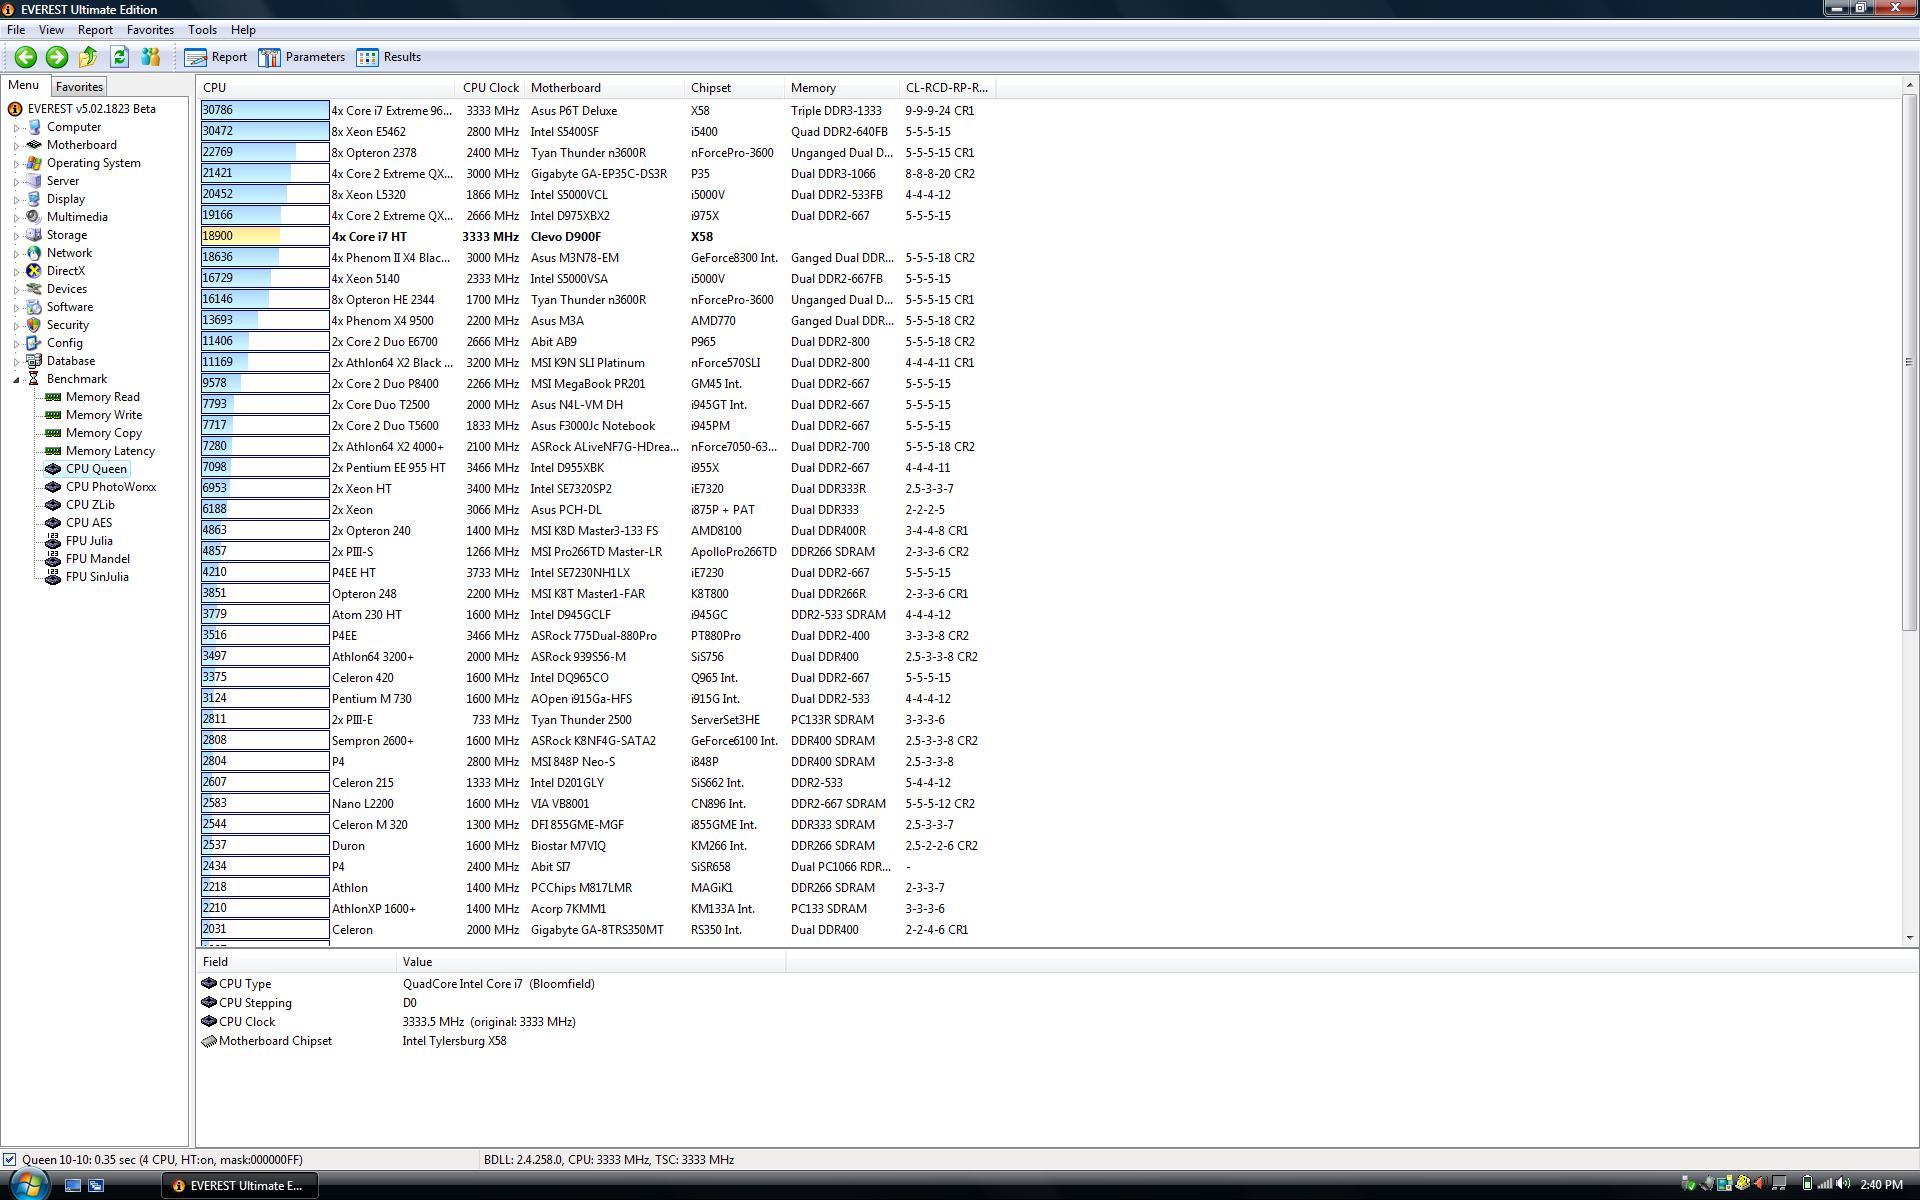Viewport: 1920px width, 1200px height.
Task: Expand the Motherboard tree node
Action: pyautogui.click(x=17, y=146)
